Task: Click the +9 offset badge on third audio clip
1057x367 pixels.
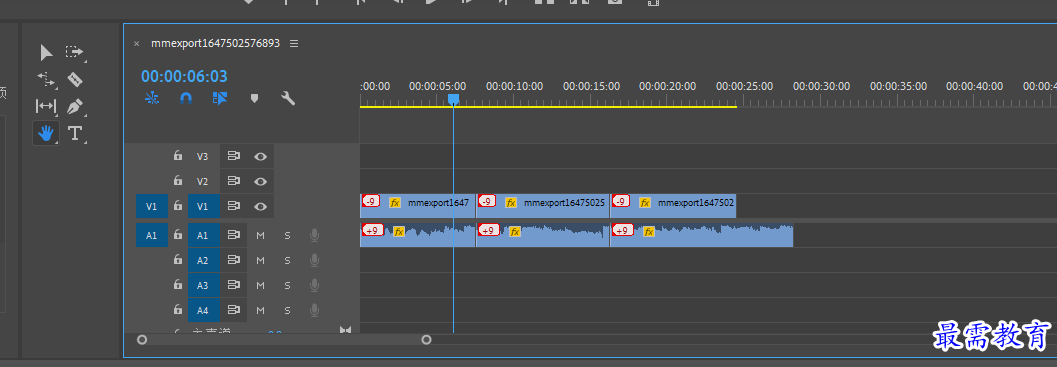Action: 622,230
